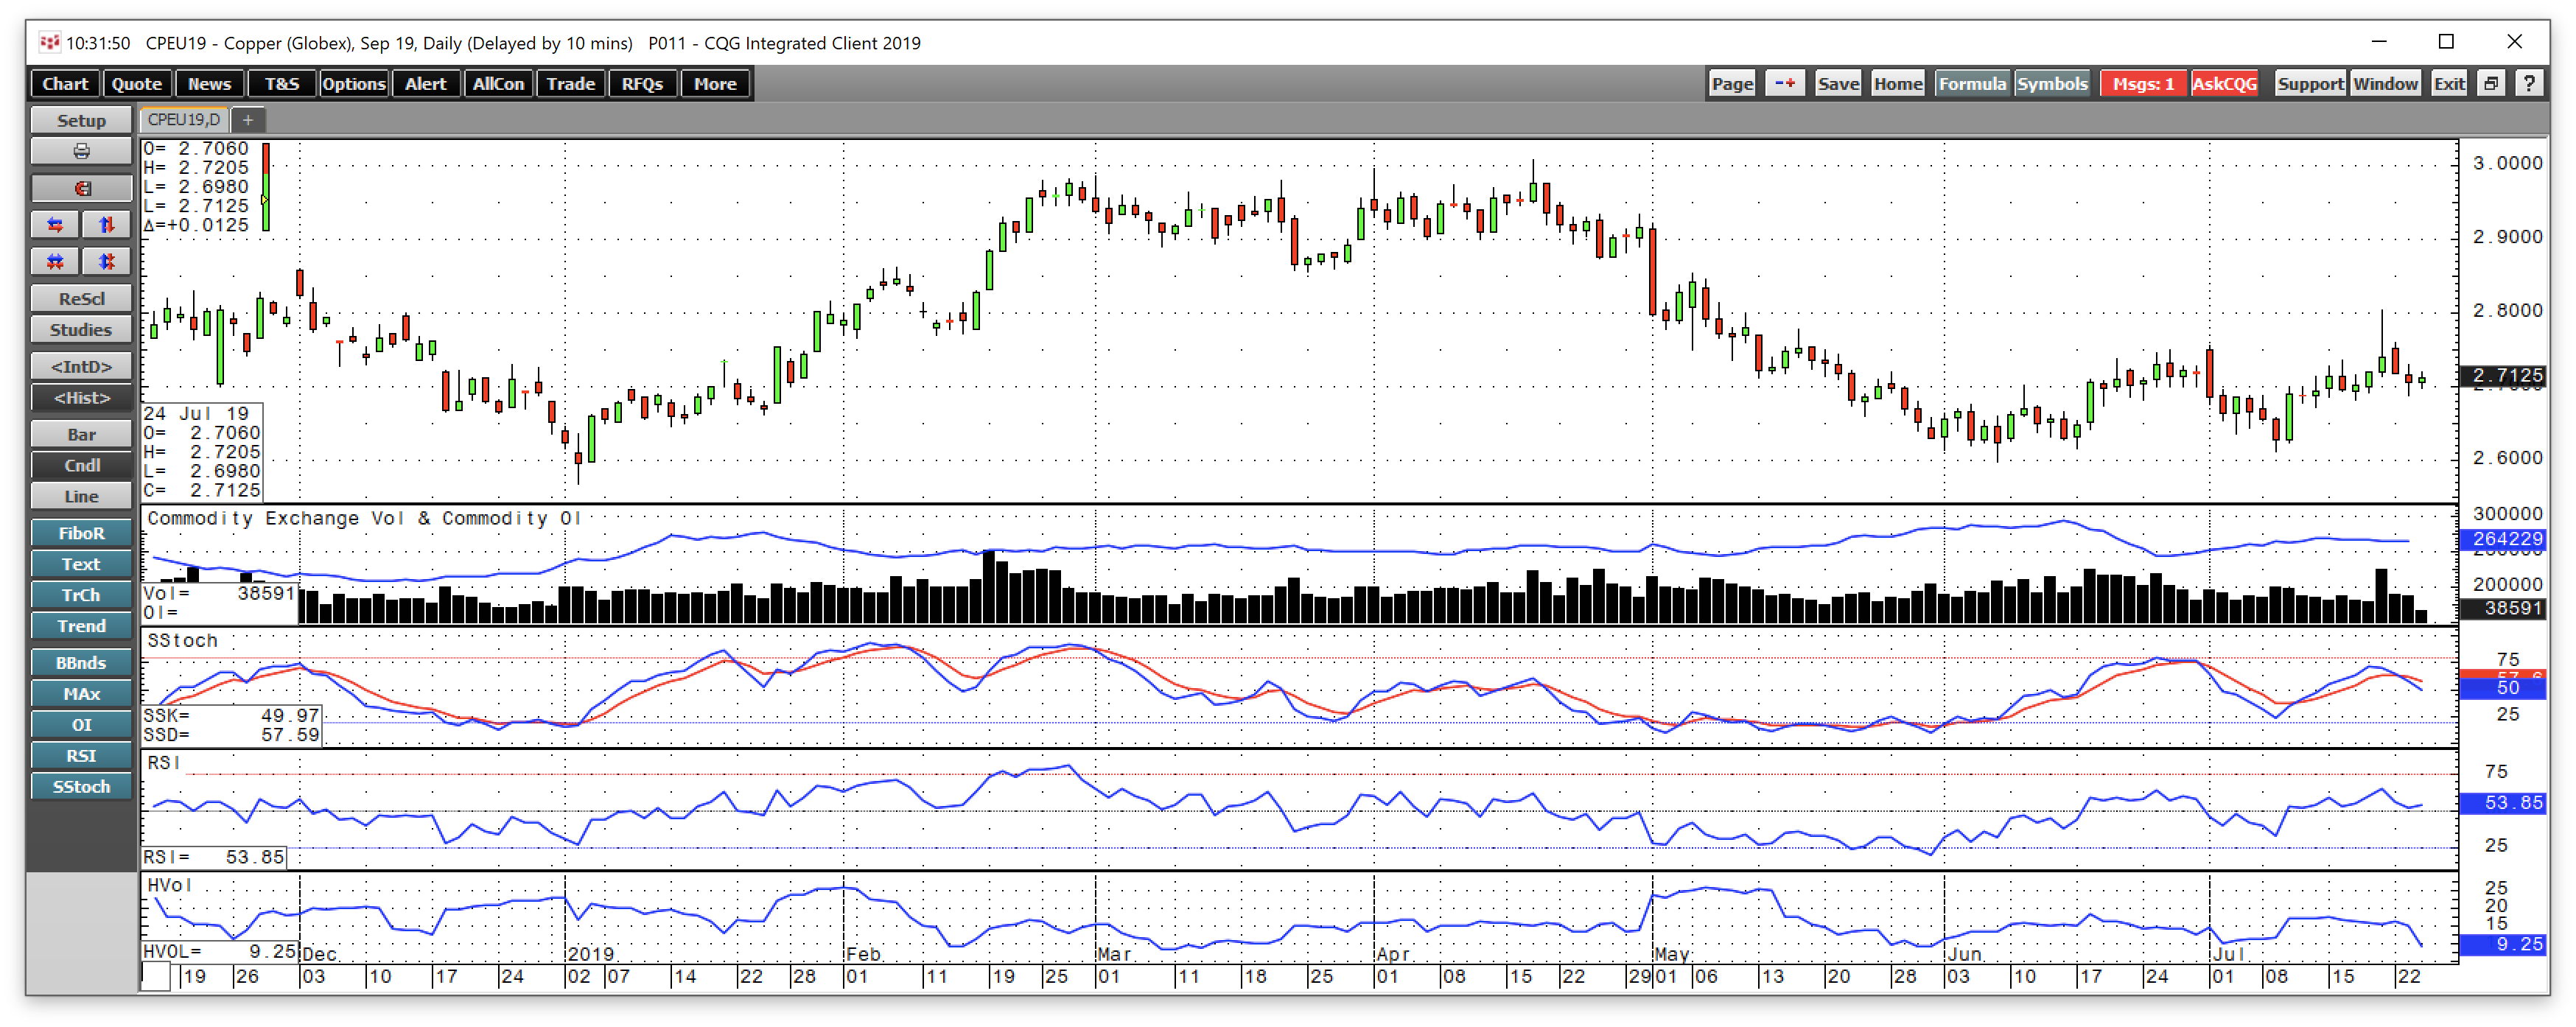Open the Studies panel

coord(80,329)
